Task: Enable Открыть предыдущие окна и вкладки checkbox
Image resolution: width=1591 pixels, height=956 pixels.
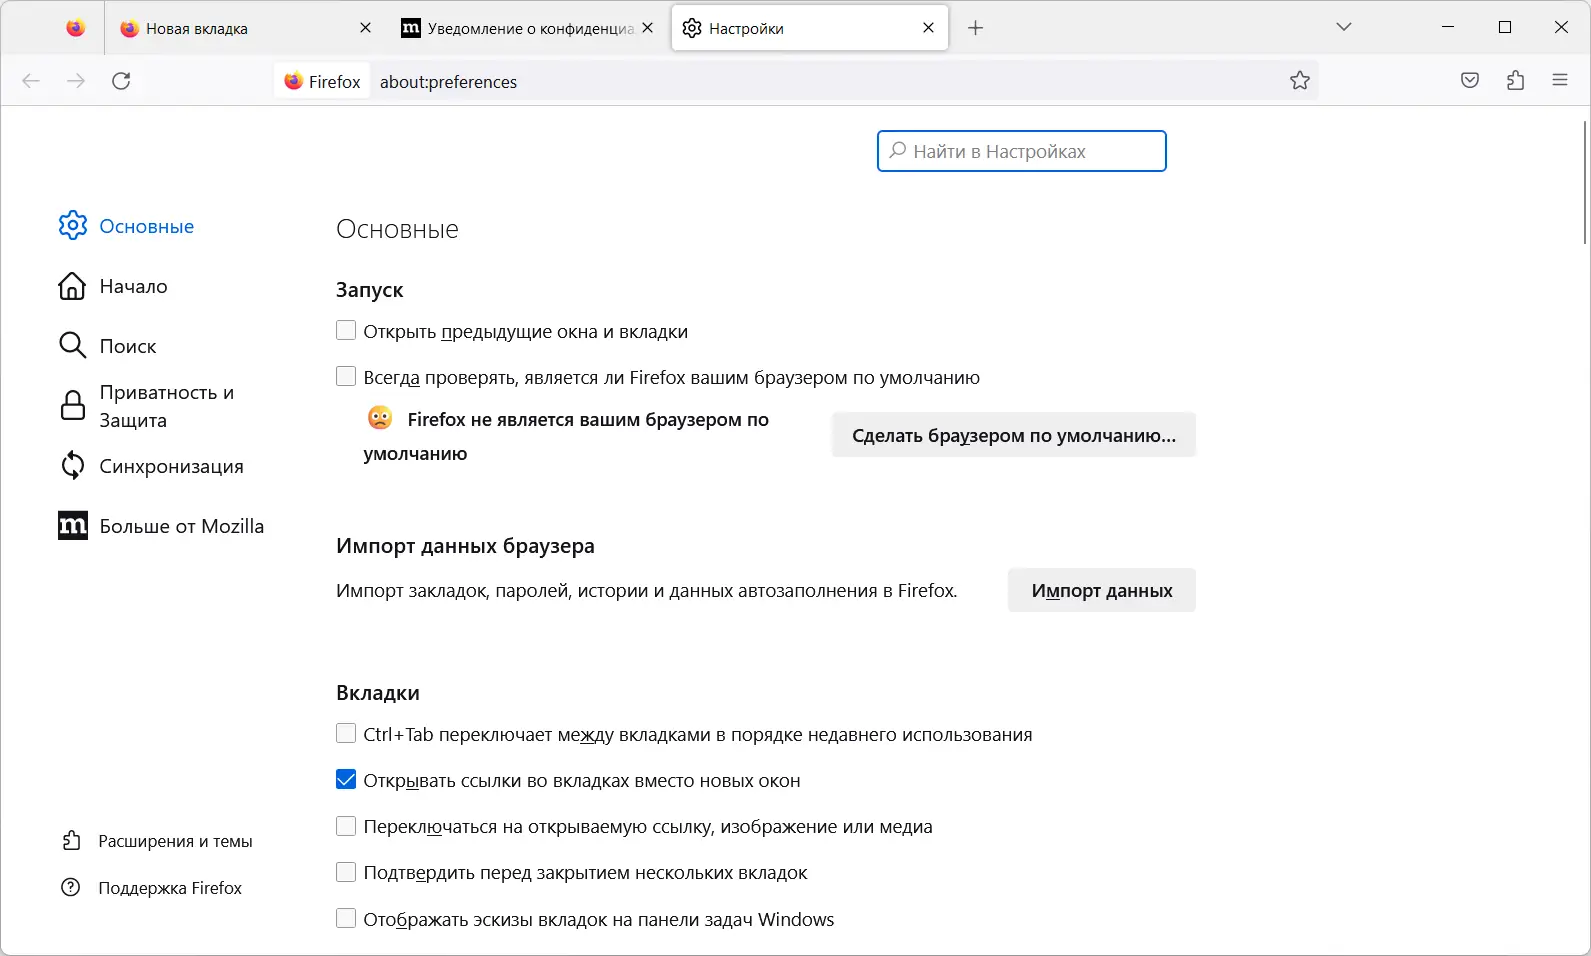Action: click(346, 331)
